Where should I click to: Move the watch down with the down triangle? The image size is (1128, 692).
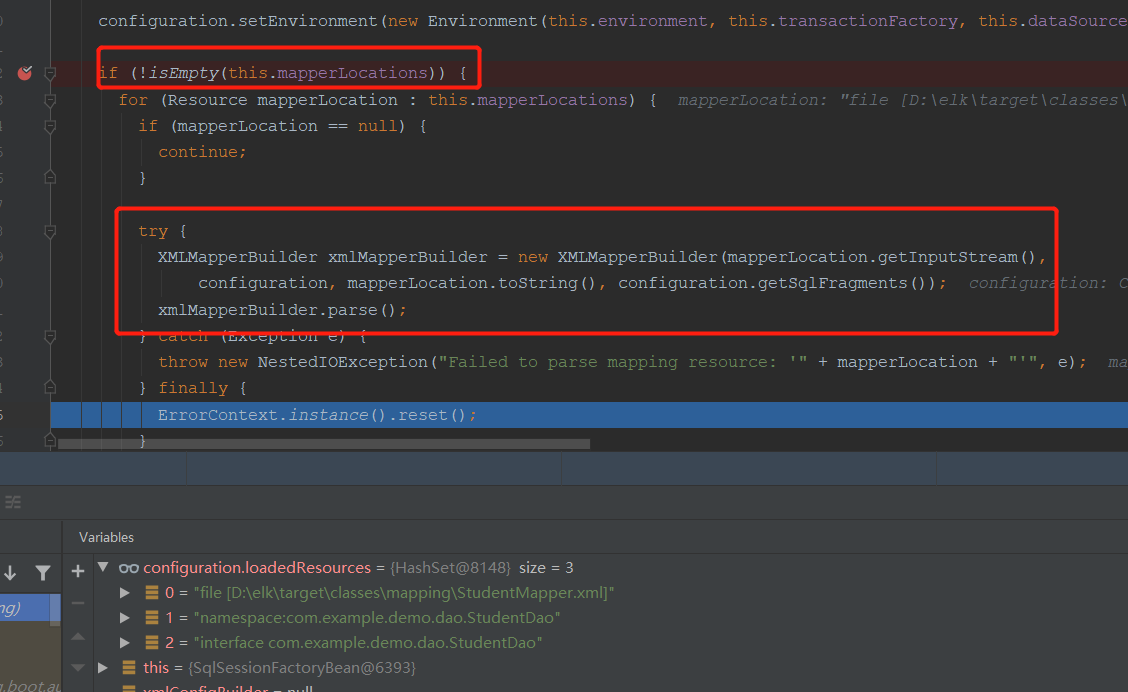coord(78,668)
